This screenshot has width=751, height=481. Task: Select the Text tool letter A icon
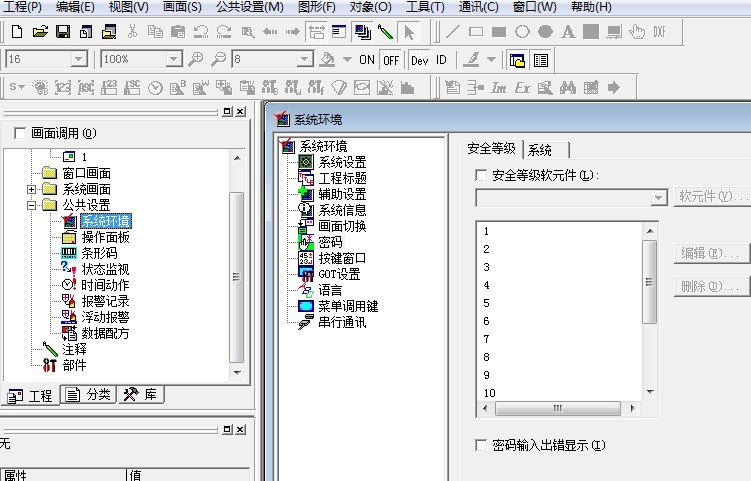[x=568, y=32]
